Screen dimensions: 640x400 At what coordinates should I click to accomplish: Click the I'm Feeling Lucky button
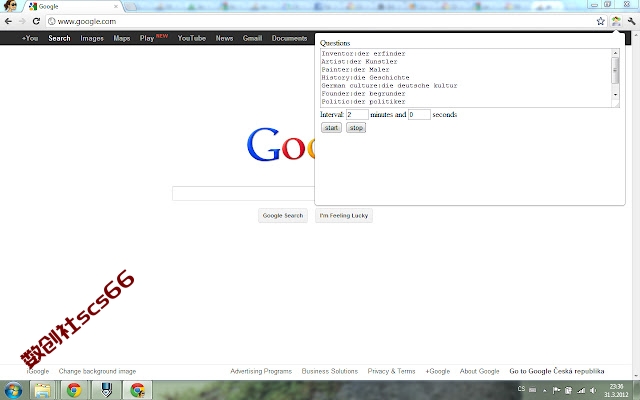click(x=344, y=216)
